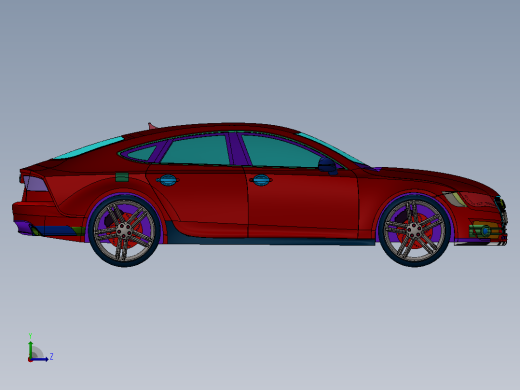Select the cyan windshield glass
The height and width of the screenshot is (390, 520).
pos(333,149)
